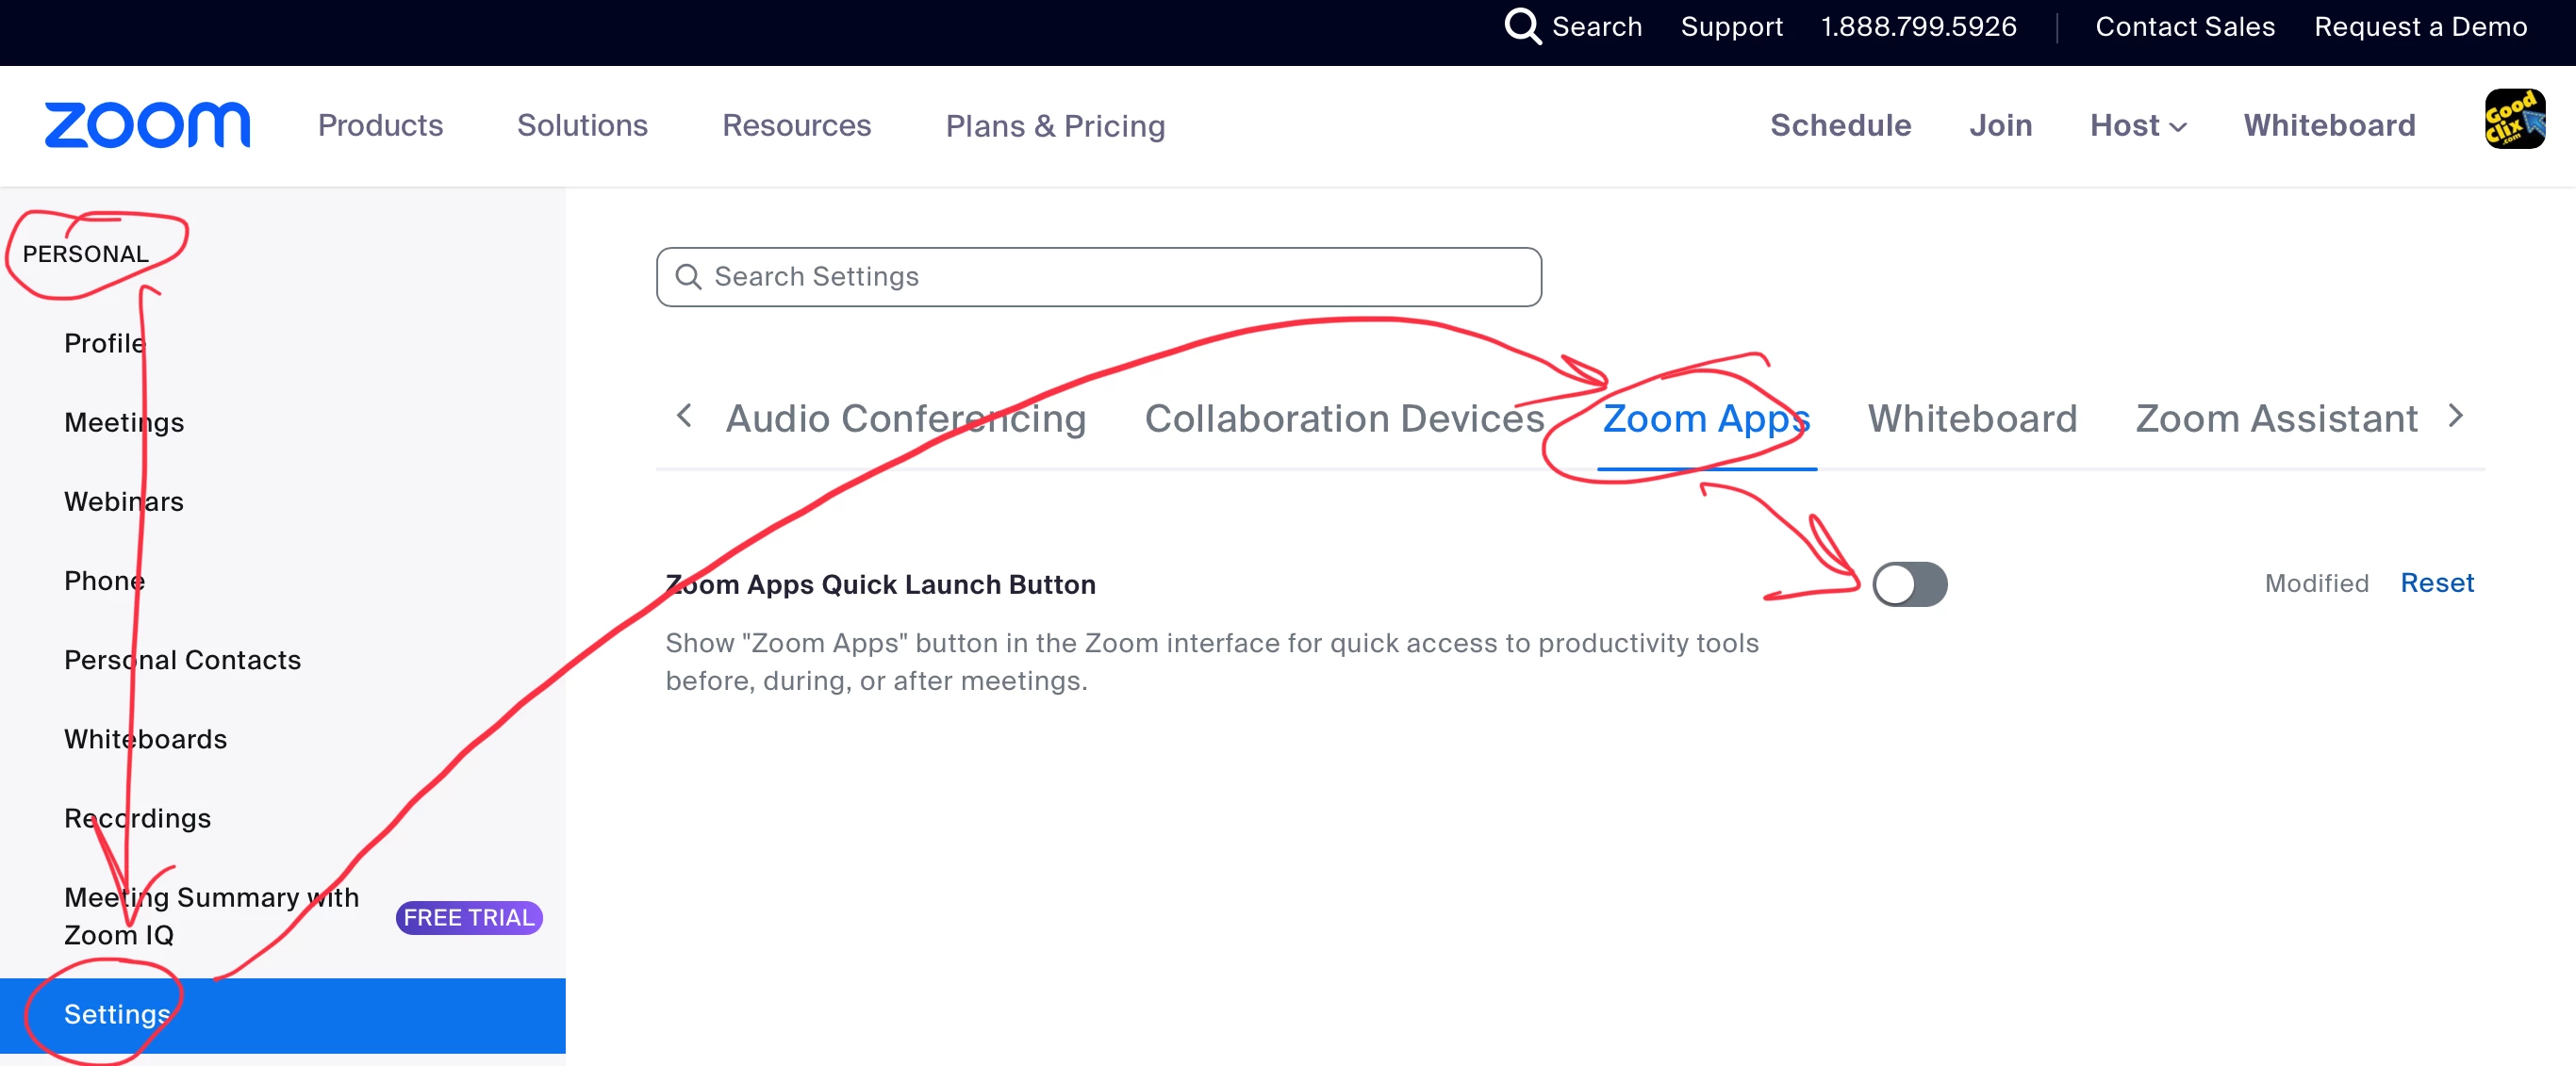
Task: Open the Audio Conferencing tab
Action: coord(905,418)
